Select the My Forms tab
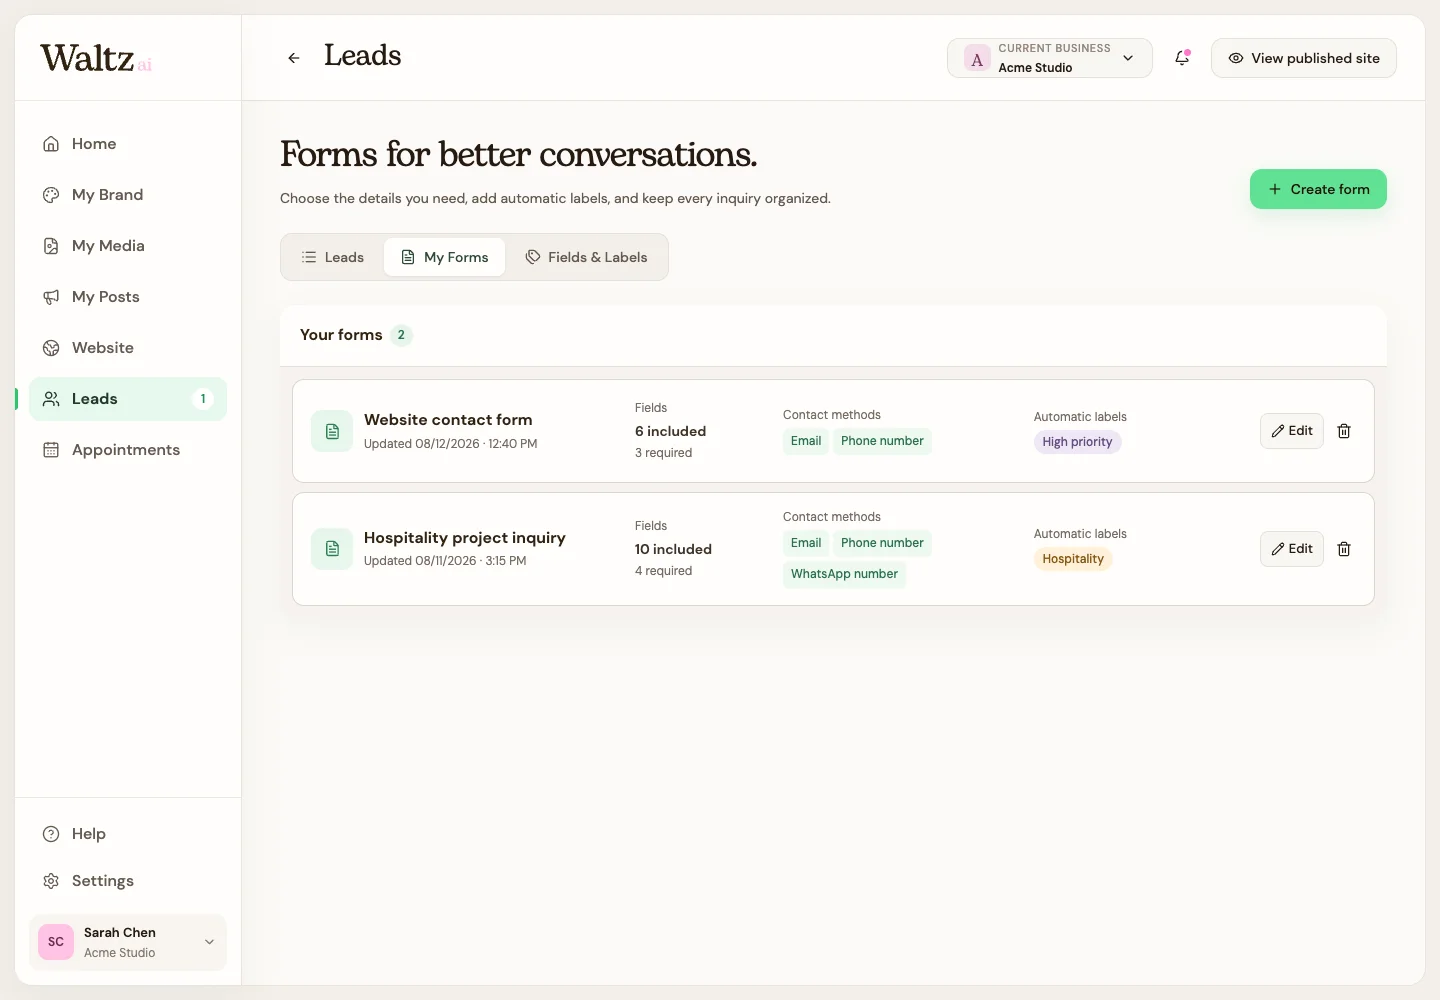1440x1000 pixels. [445, 257]
